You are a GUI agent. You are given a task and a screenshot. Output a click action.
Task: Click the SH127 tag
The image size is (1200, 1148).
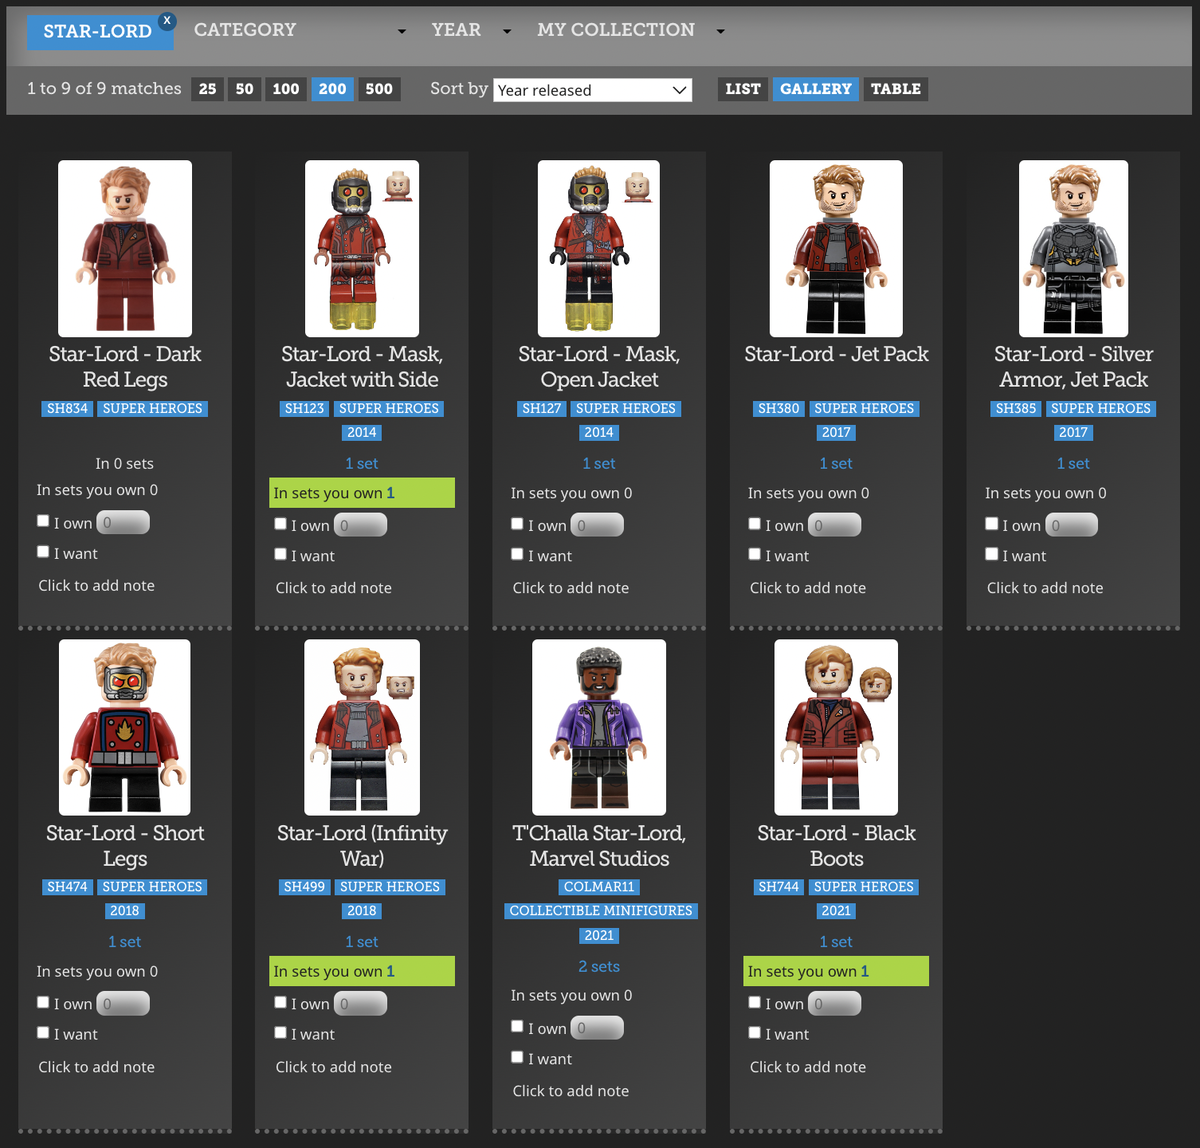(542, 408)
